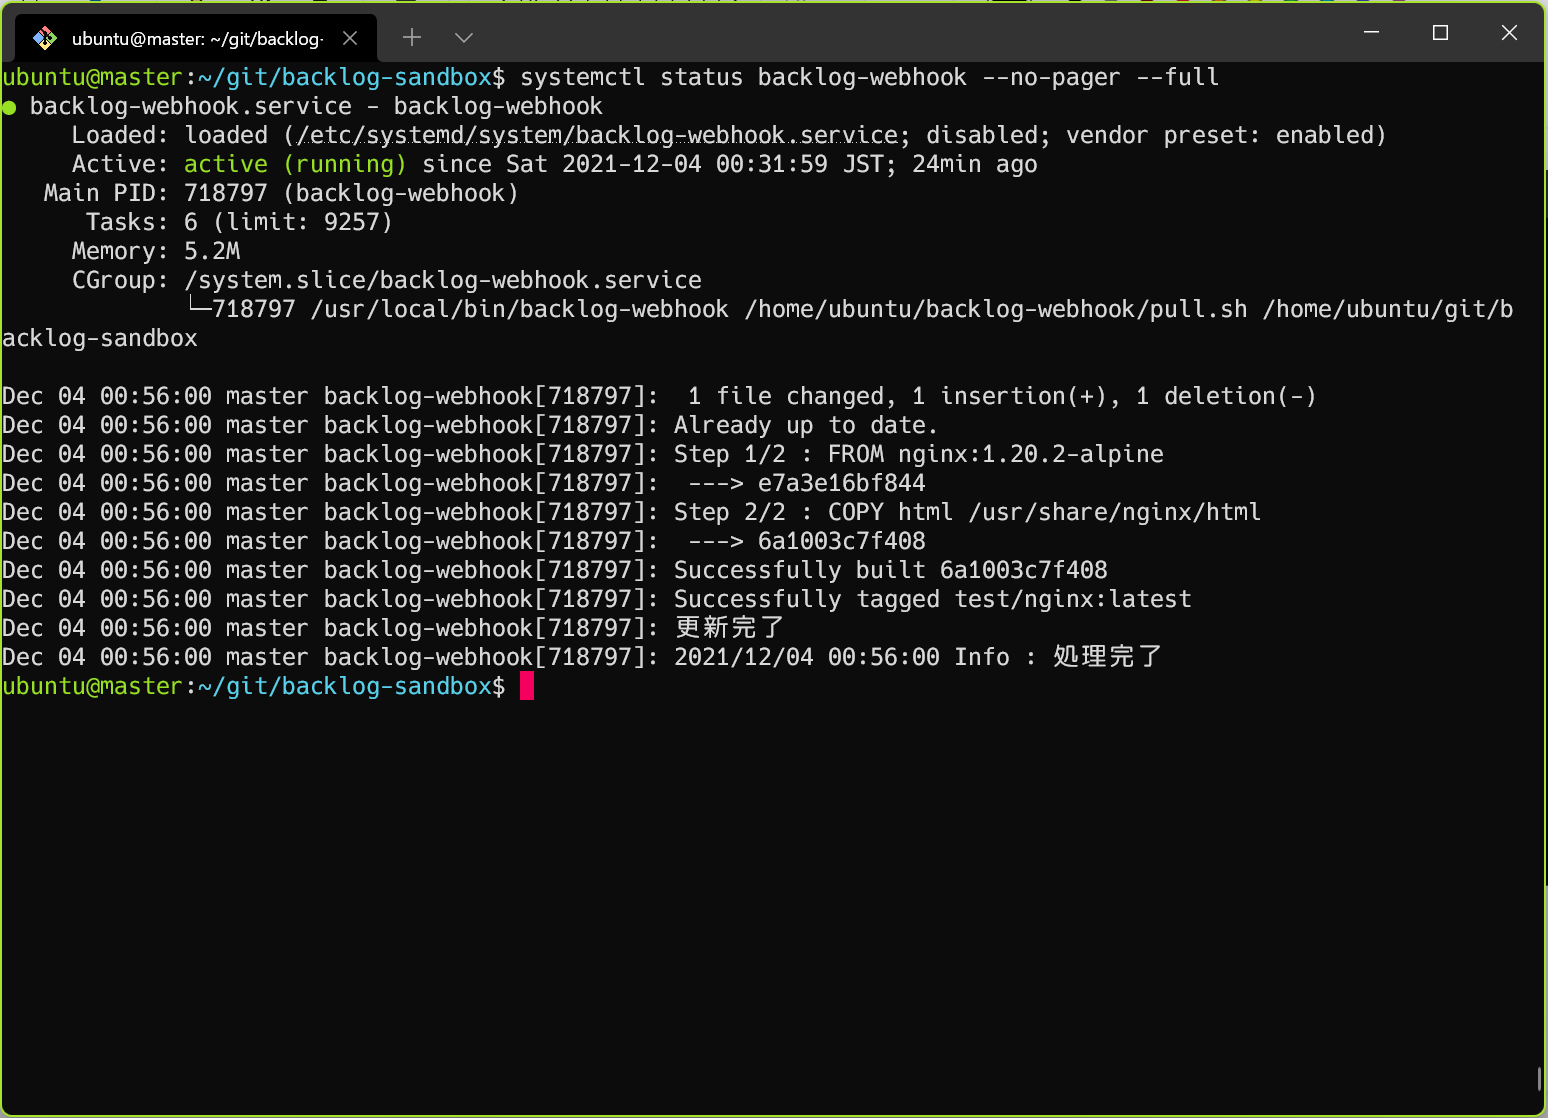1548x1118 pixels.
Task: Select the active (running) status text
Action: [295, 163]
